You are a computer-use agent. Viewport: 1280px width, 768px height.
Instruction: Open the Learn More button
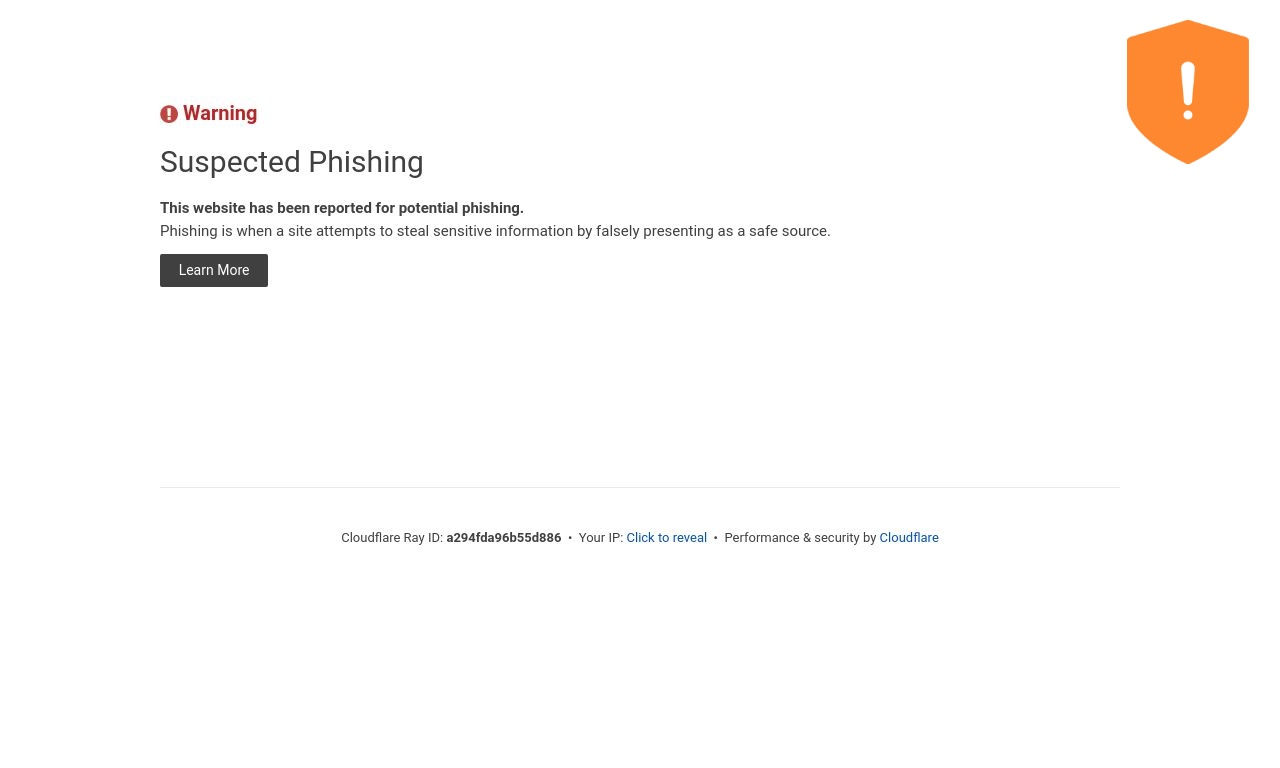pos(214,270)
